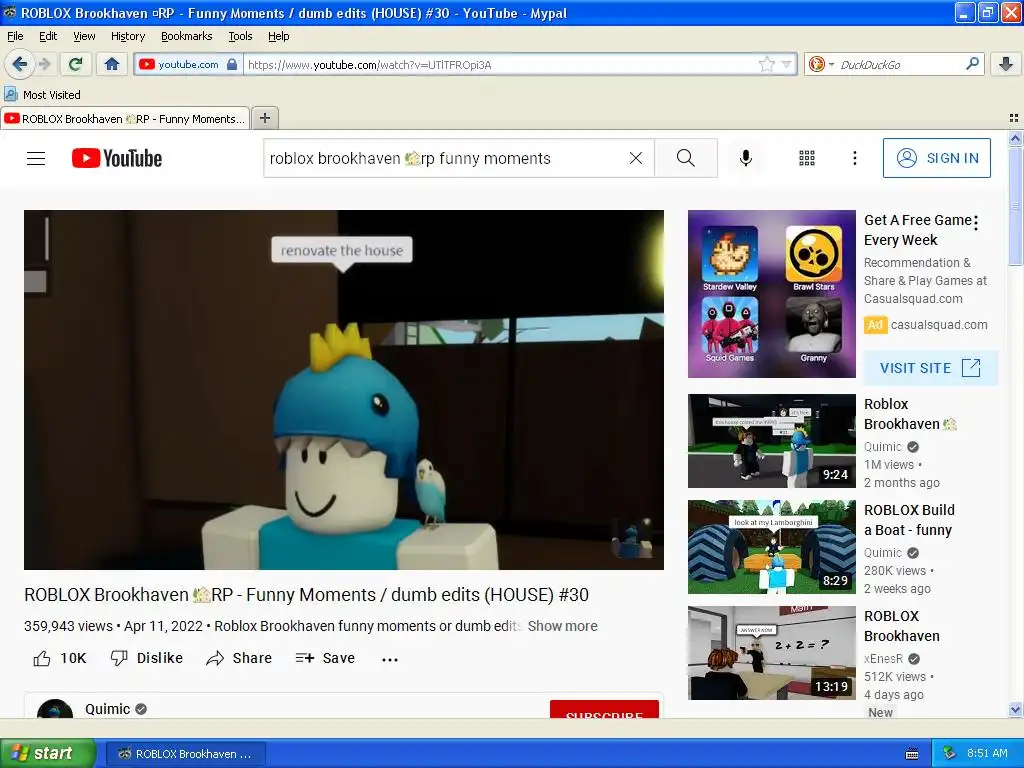The width and height of the screenshot is (1024, 768).
Task: Open the casualsquad.com ad link
Action: (x=939, y=325)
